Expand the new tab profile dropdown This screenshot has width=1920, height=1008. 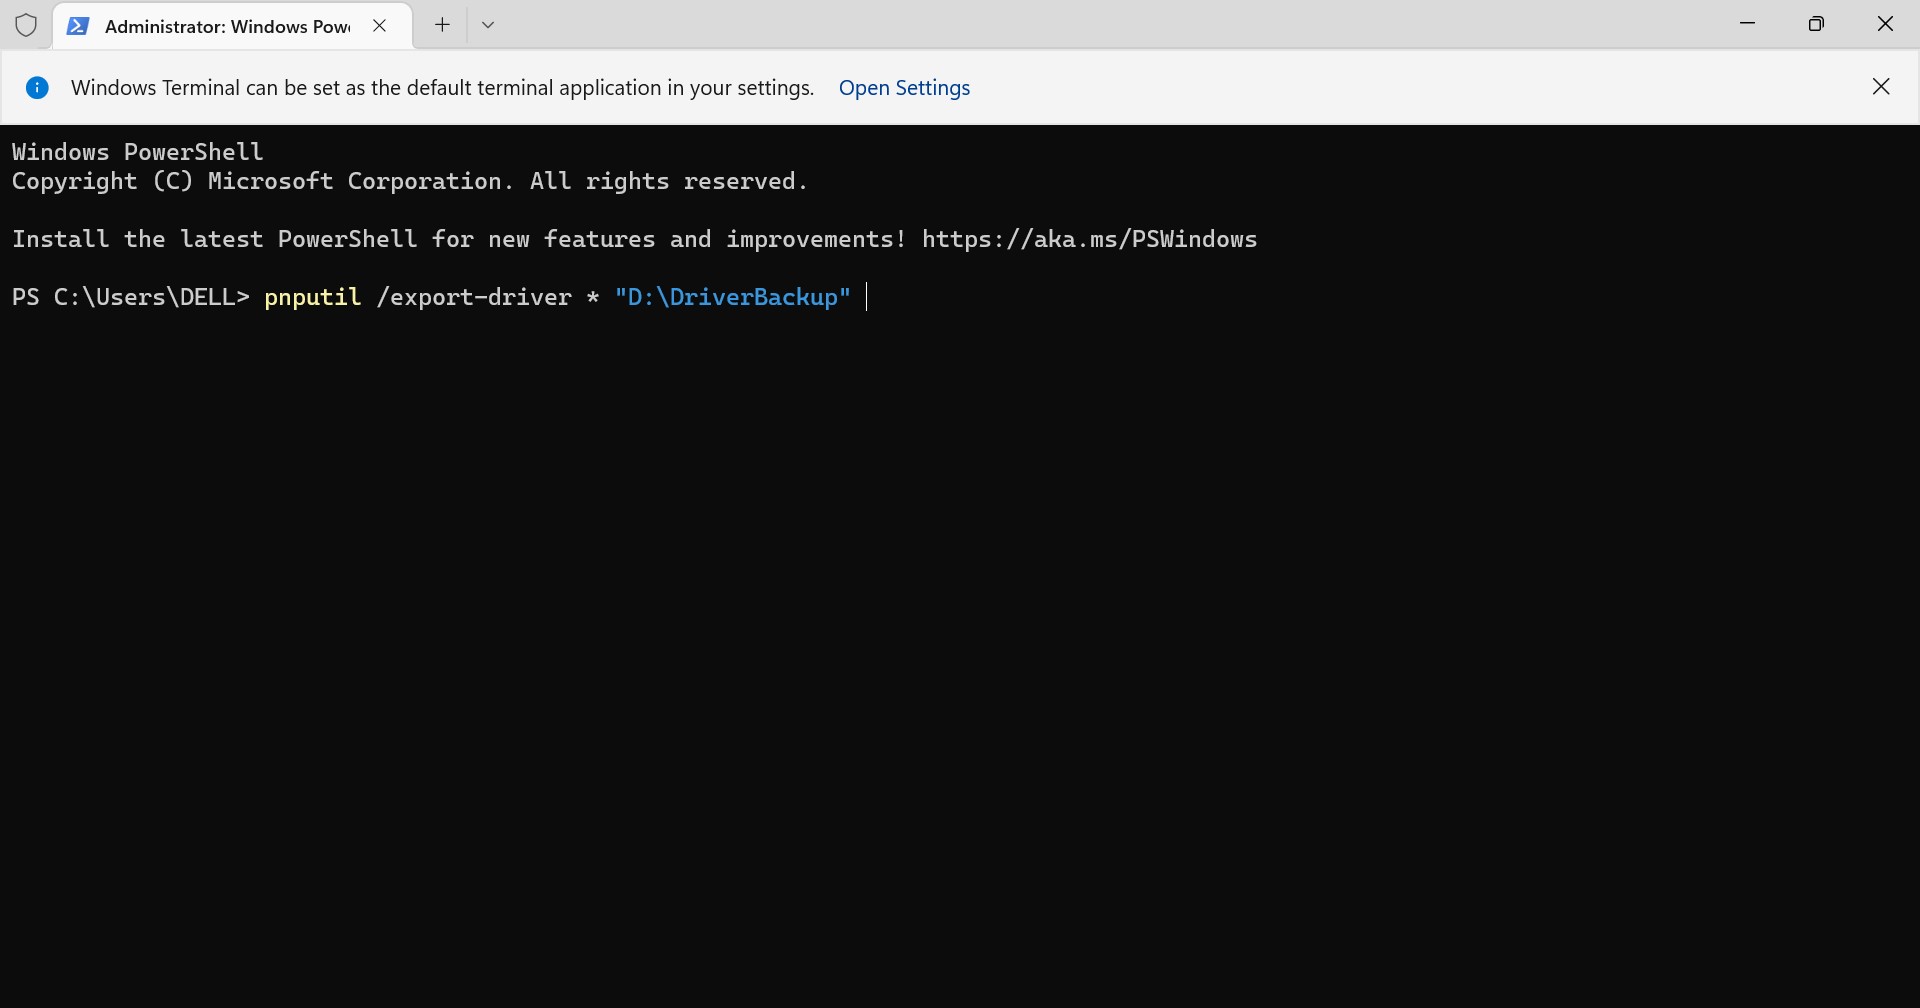coord(489,25)
